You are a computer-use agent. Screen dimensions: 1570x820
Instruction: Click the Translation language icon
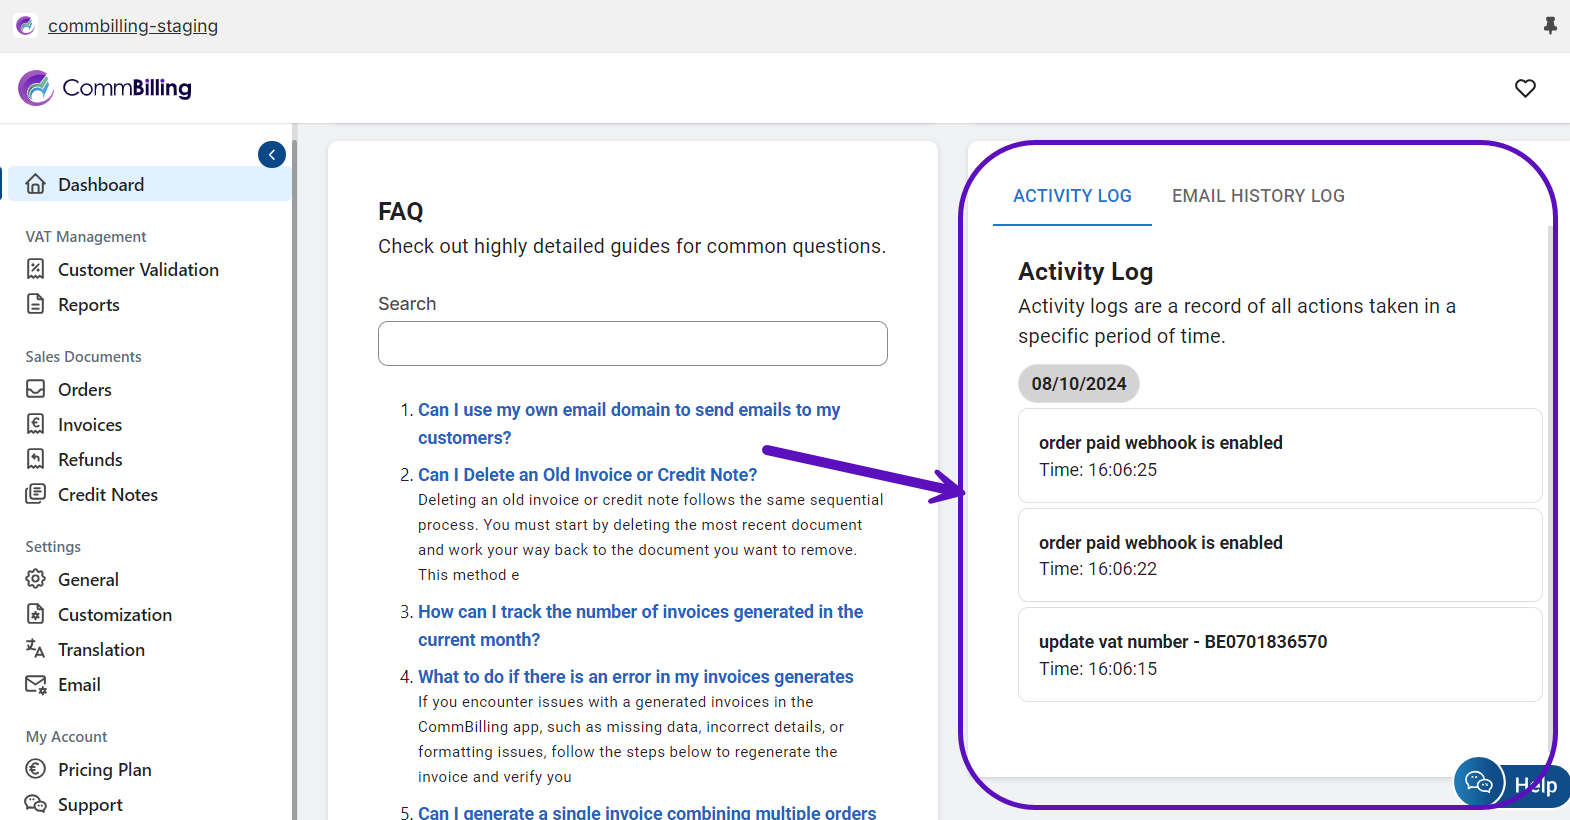tap(36, 649)
